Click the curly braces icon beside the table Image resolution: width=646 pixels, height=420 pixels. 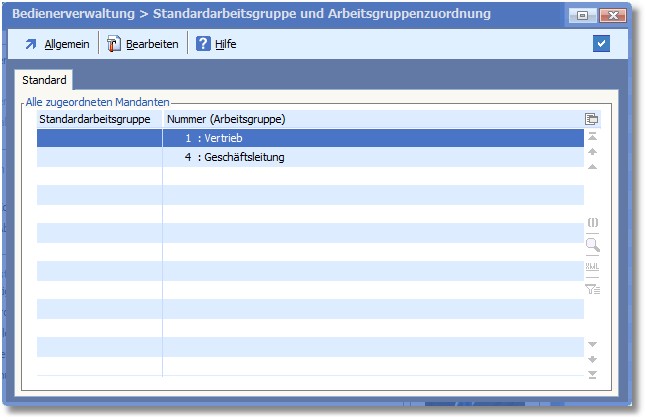592,222
